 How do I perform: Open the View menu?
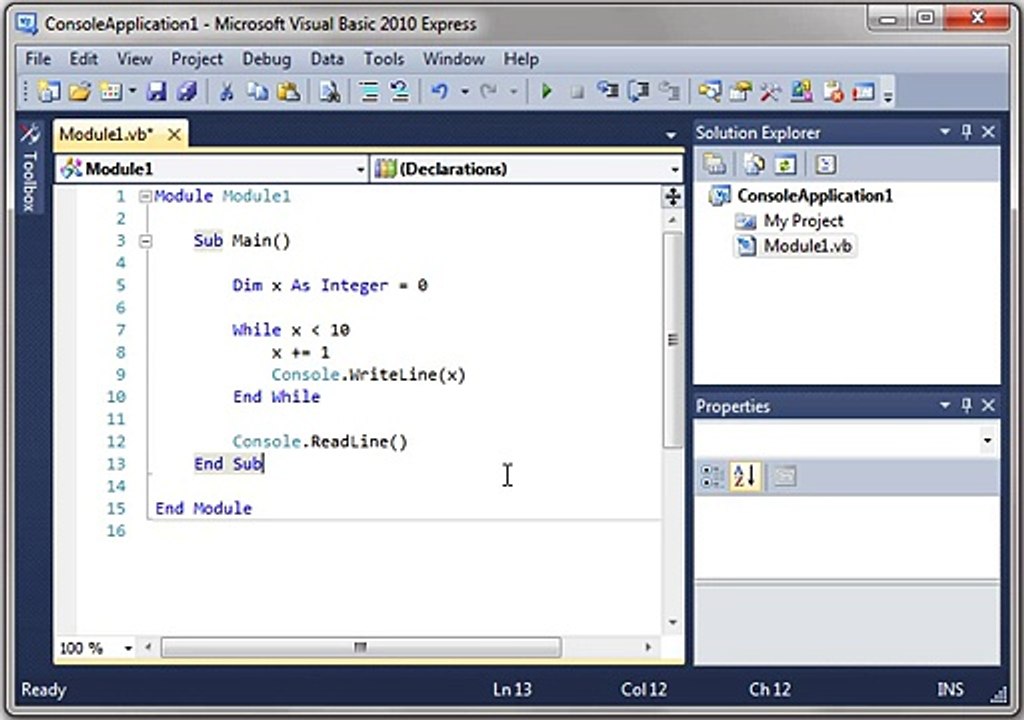pos(135,59)
